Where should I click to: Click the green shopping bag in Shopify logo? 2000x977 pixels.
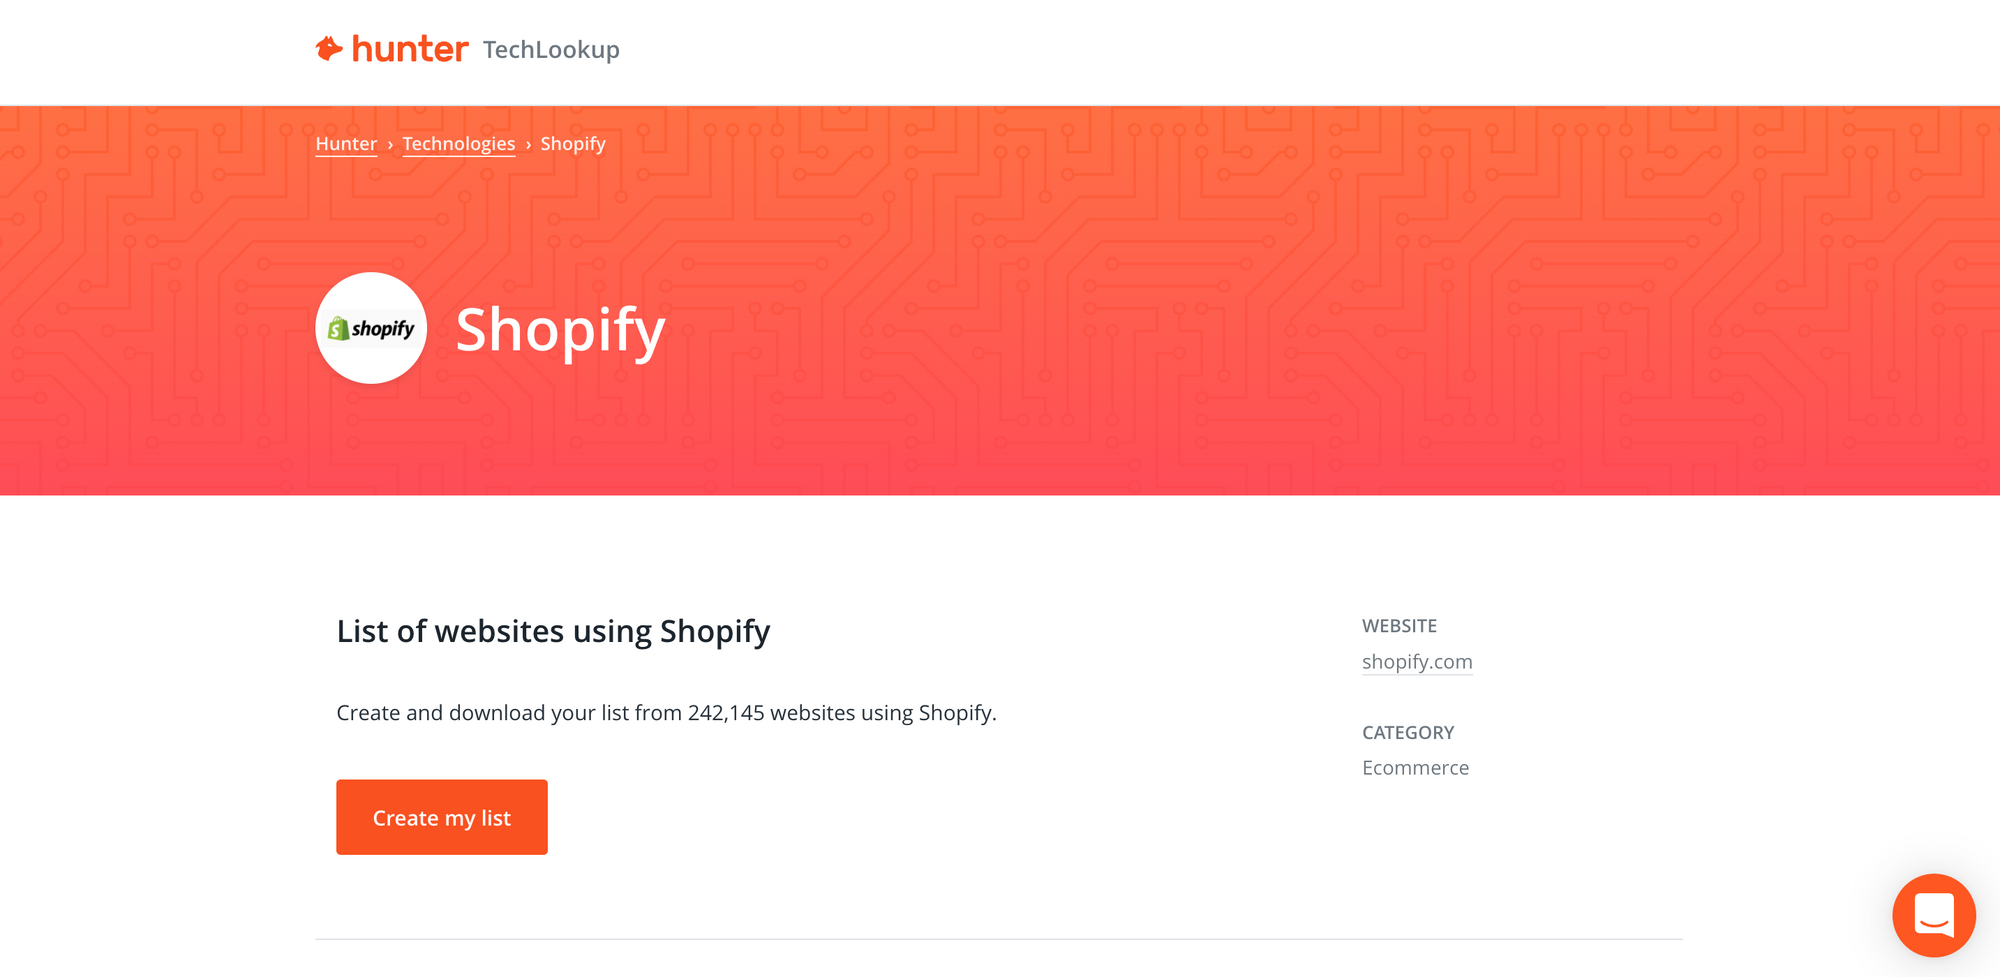click(x=339, y=328)
